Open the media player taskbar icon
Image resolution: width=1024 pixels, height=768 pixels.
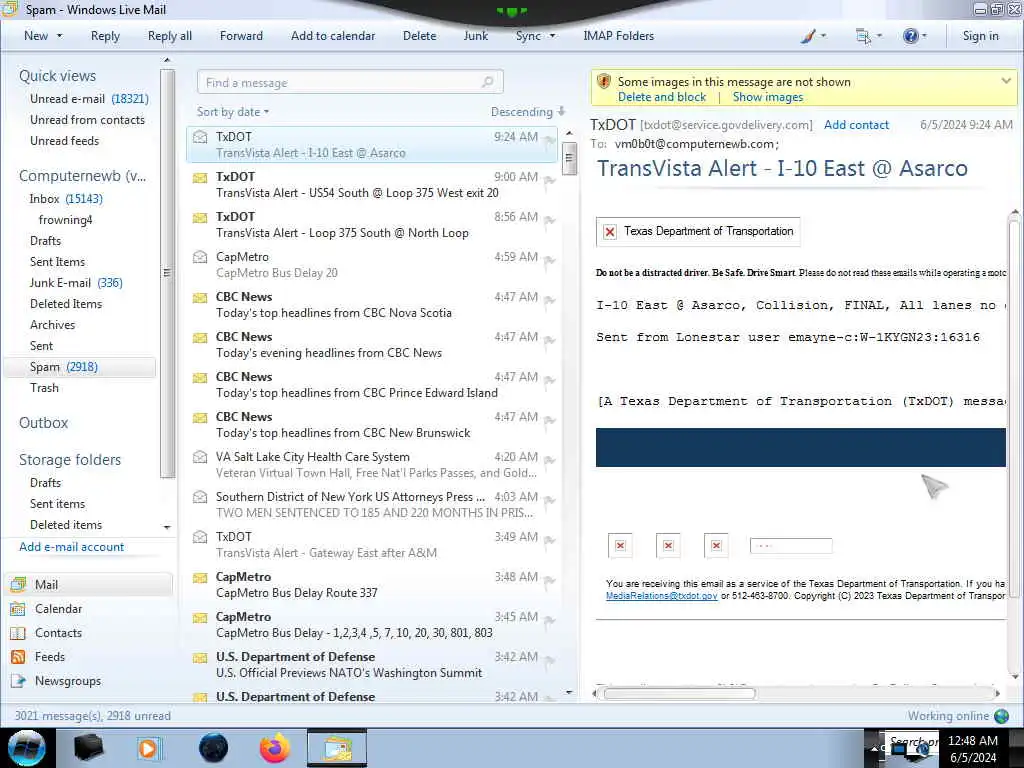(x=148, y=748)
